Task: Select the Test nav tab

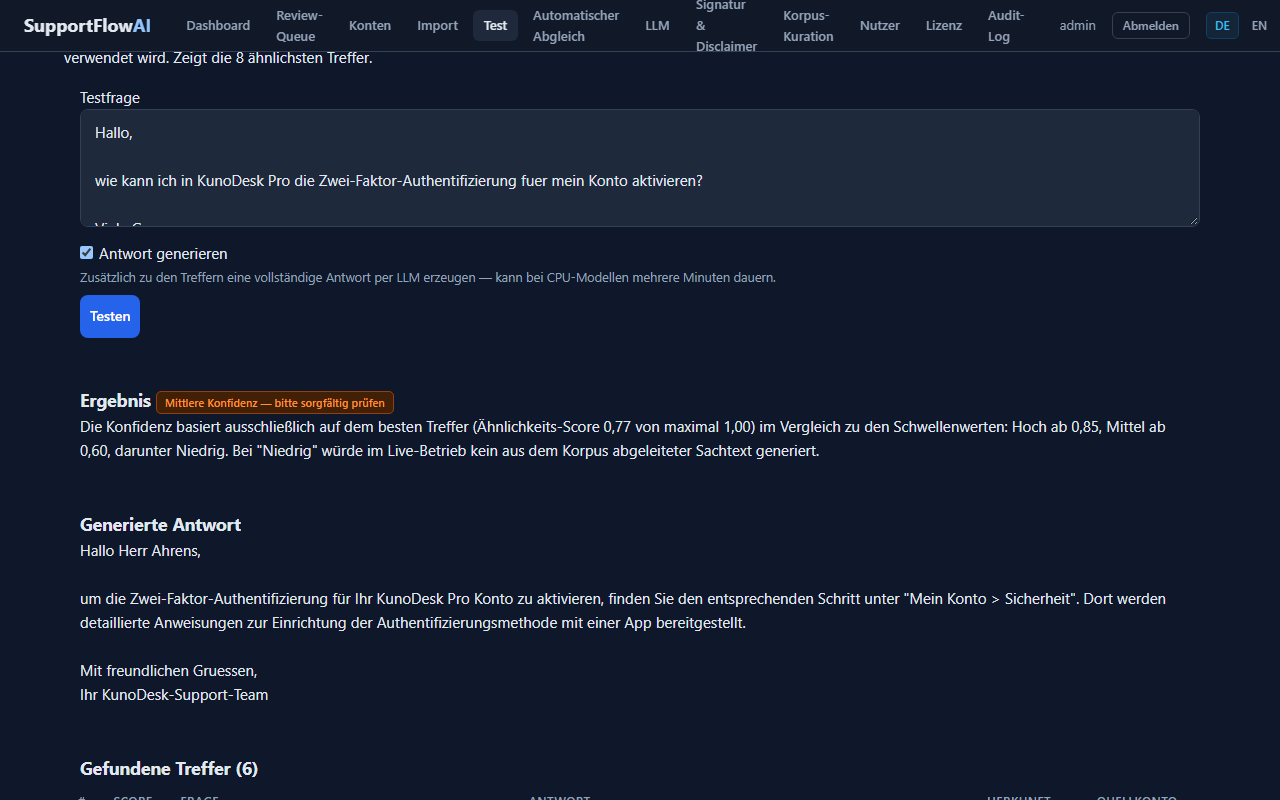Action: [x=495, y=26]
